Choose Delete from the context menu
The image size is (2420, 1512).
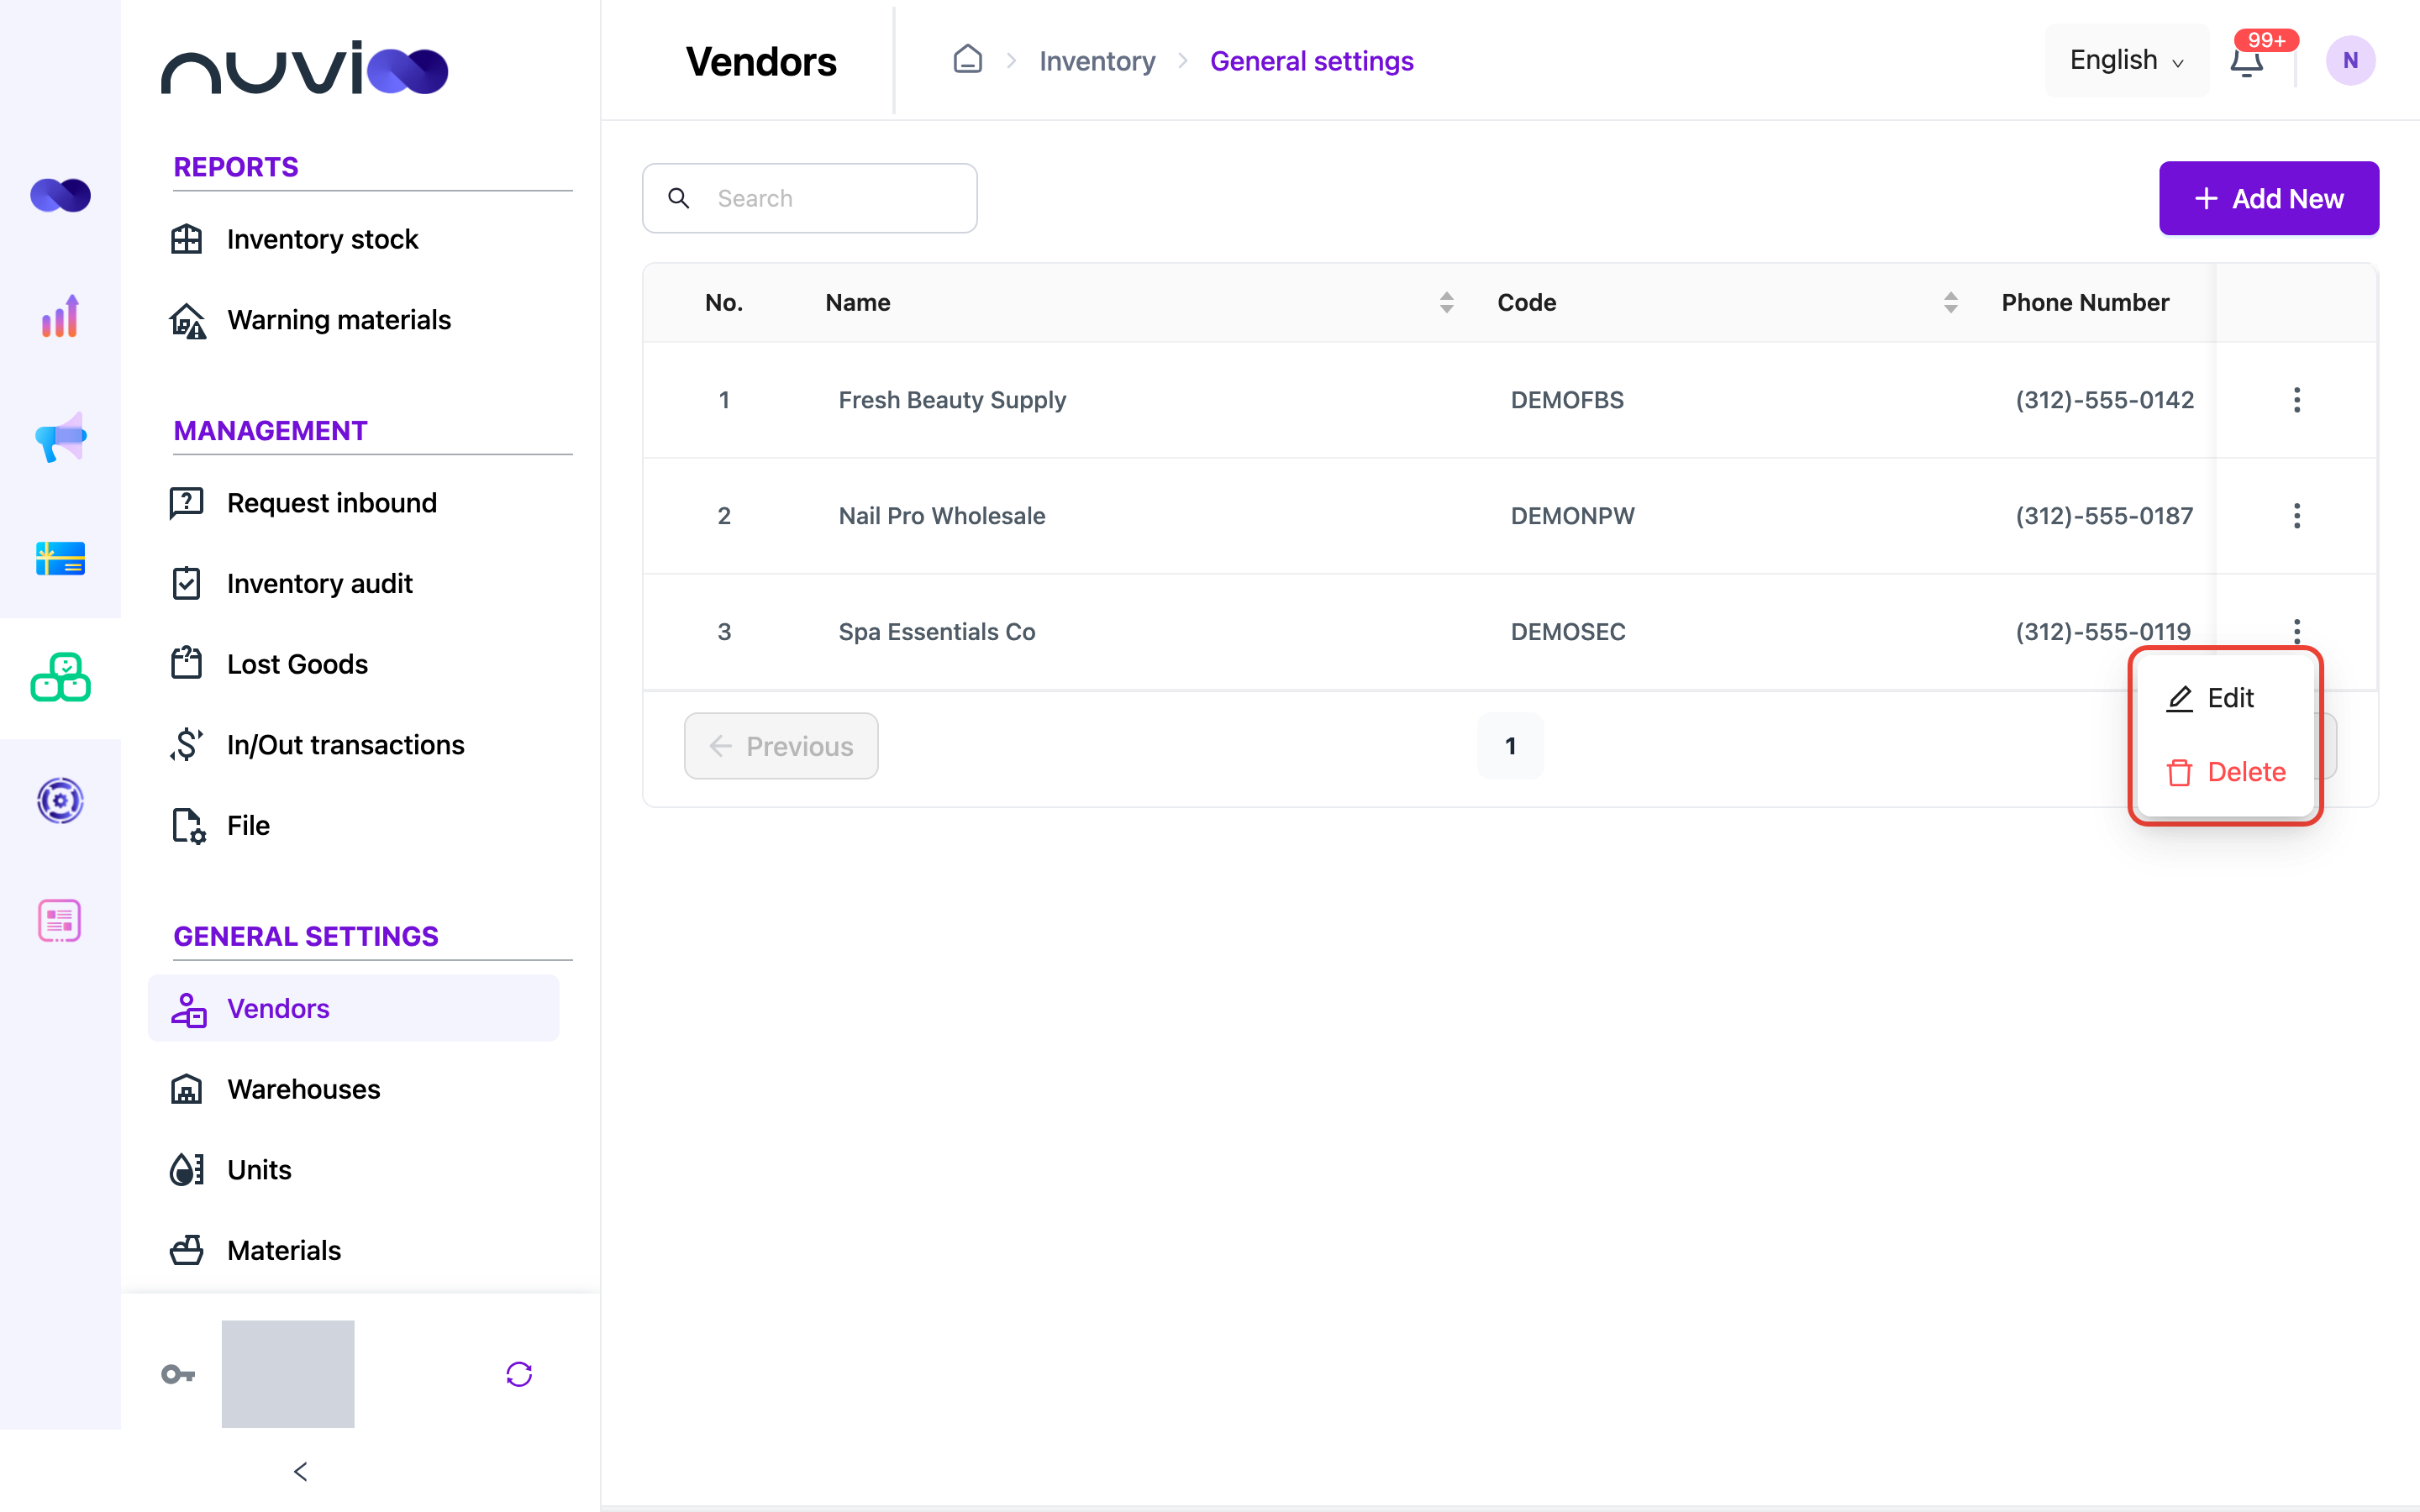click(2225, 772)
